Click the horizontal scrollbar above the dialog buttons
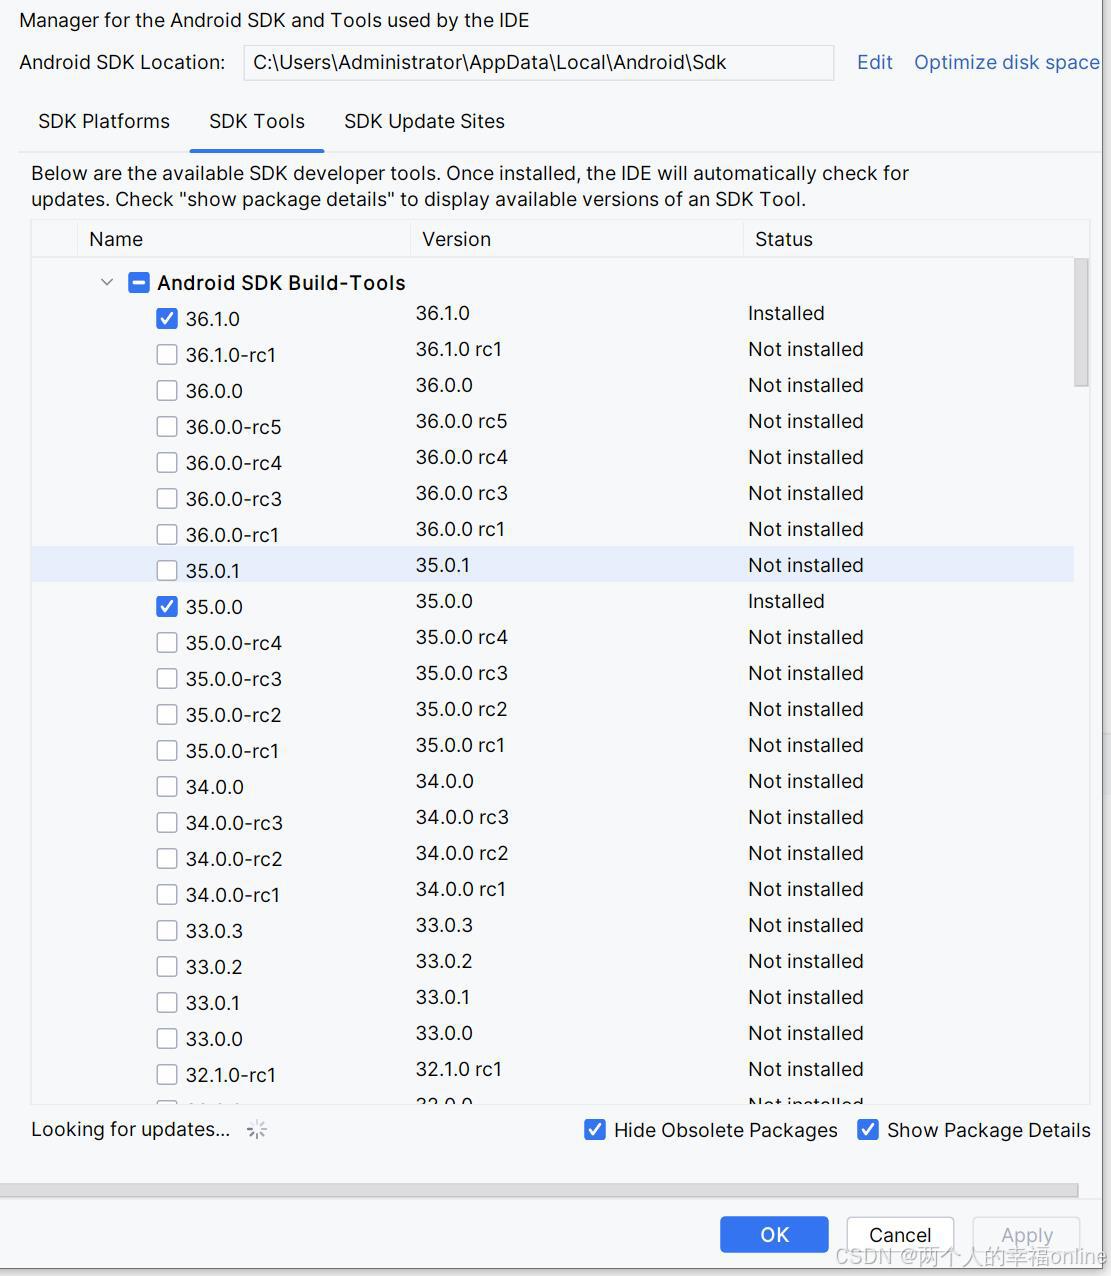This screenshot has width=1111, height=1276. pos(539,1190)
